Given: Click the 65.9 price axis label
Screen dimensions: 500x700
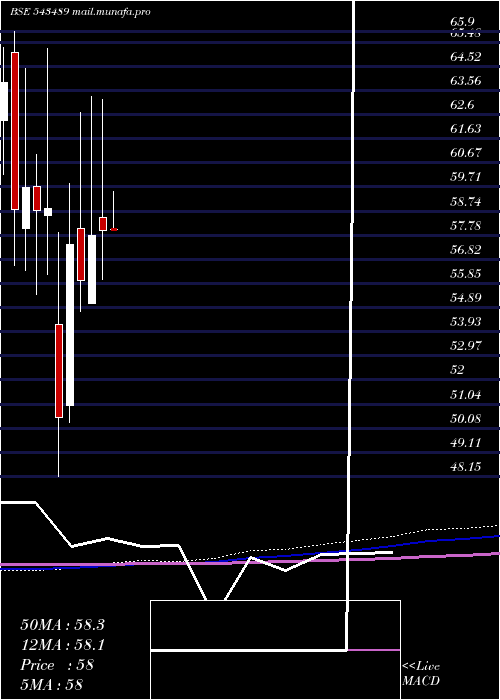Looking at the screenshot, I should click(x=463, y=22).
